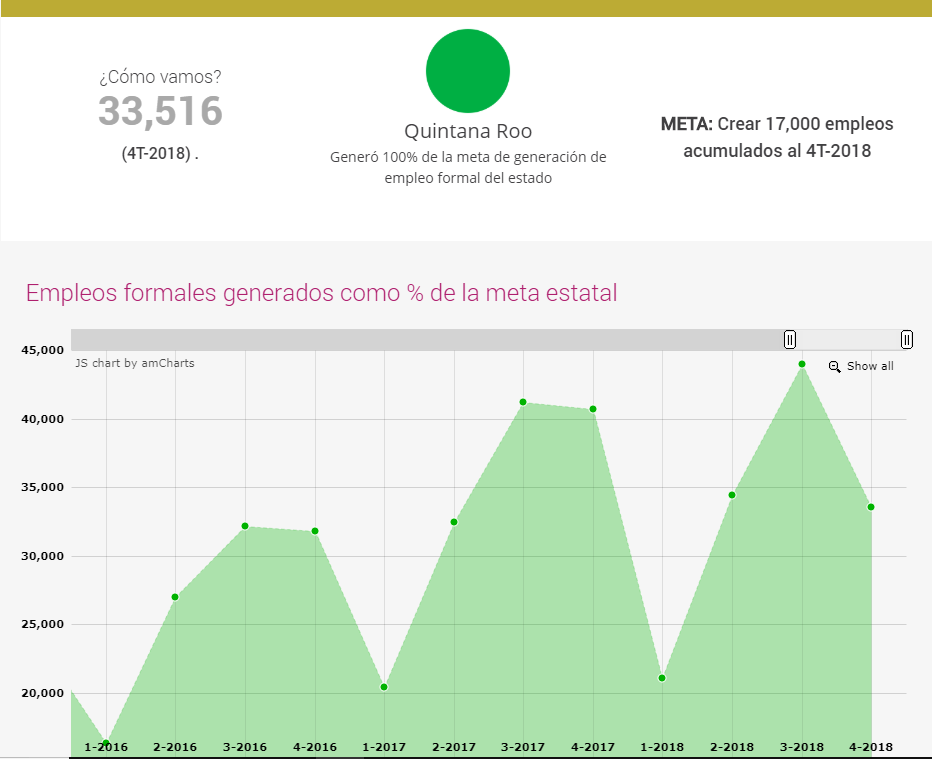Viewport: 932px width, 759px height.
Task: Select the 2-2018 data point
Action: pyautogui.click(x=732, y=495)
